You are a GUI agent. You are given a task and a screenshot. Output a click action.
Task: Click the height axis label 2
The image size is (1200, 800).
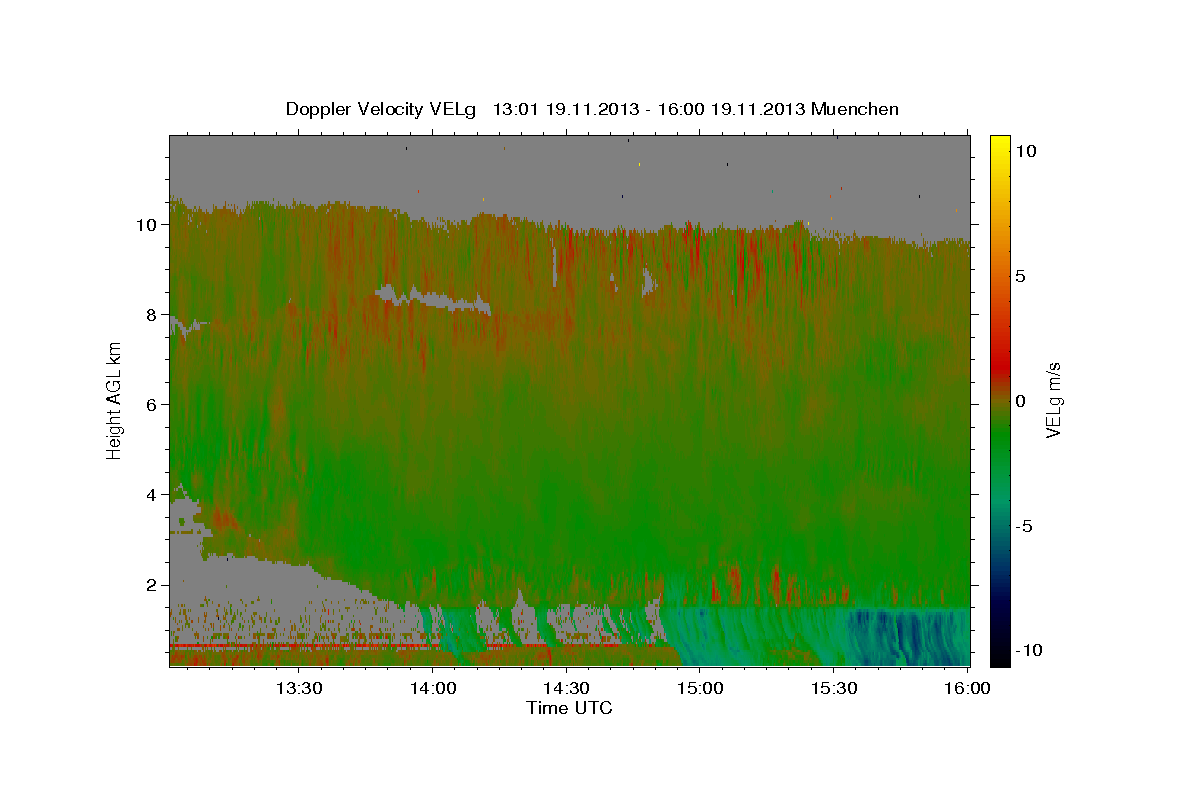152,585
